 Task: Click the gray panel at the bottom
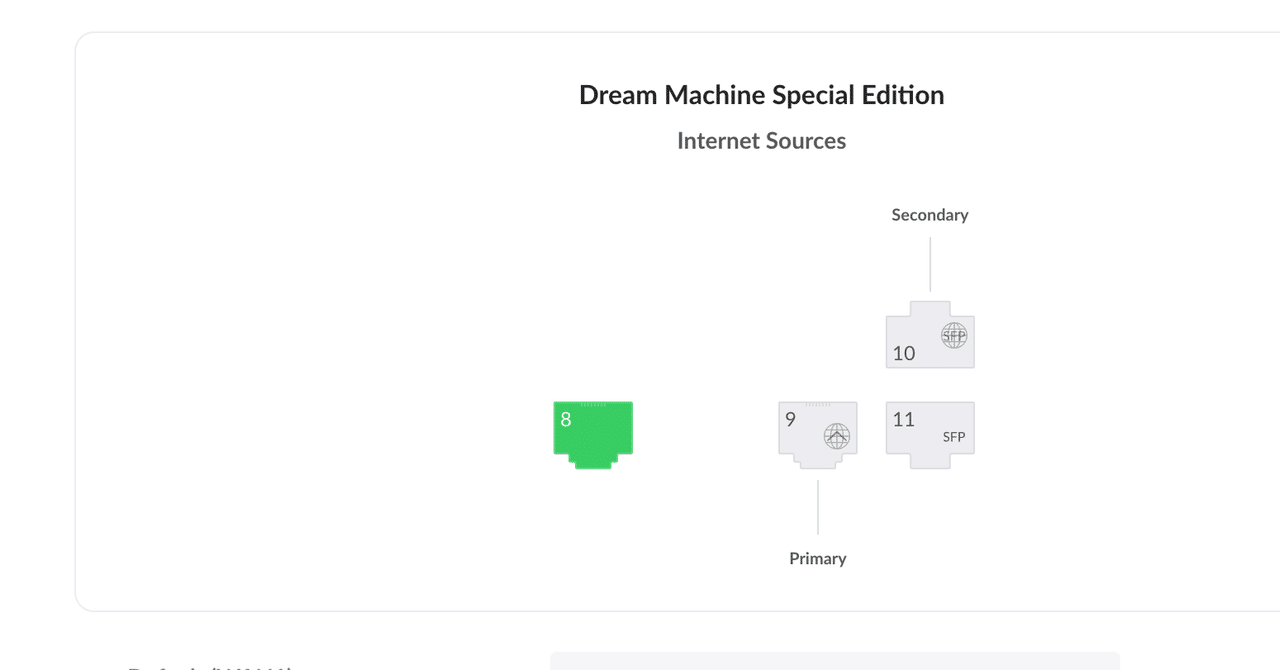834,665
